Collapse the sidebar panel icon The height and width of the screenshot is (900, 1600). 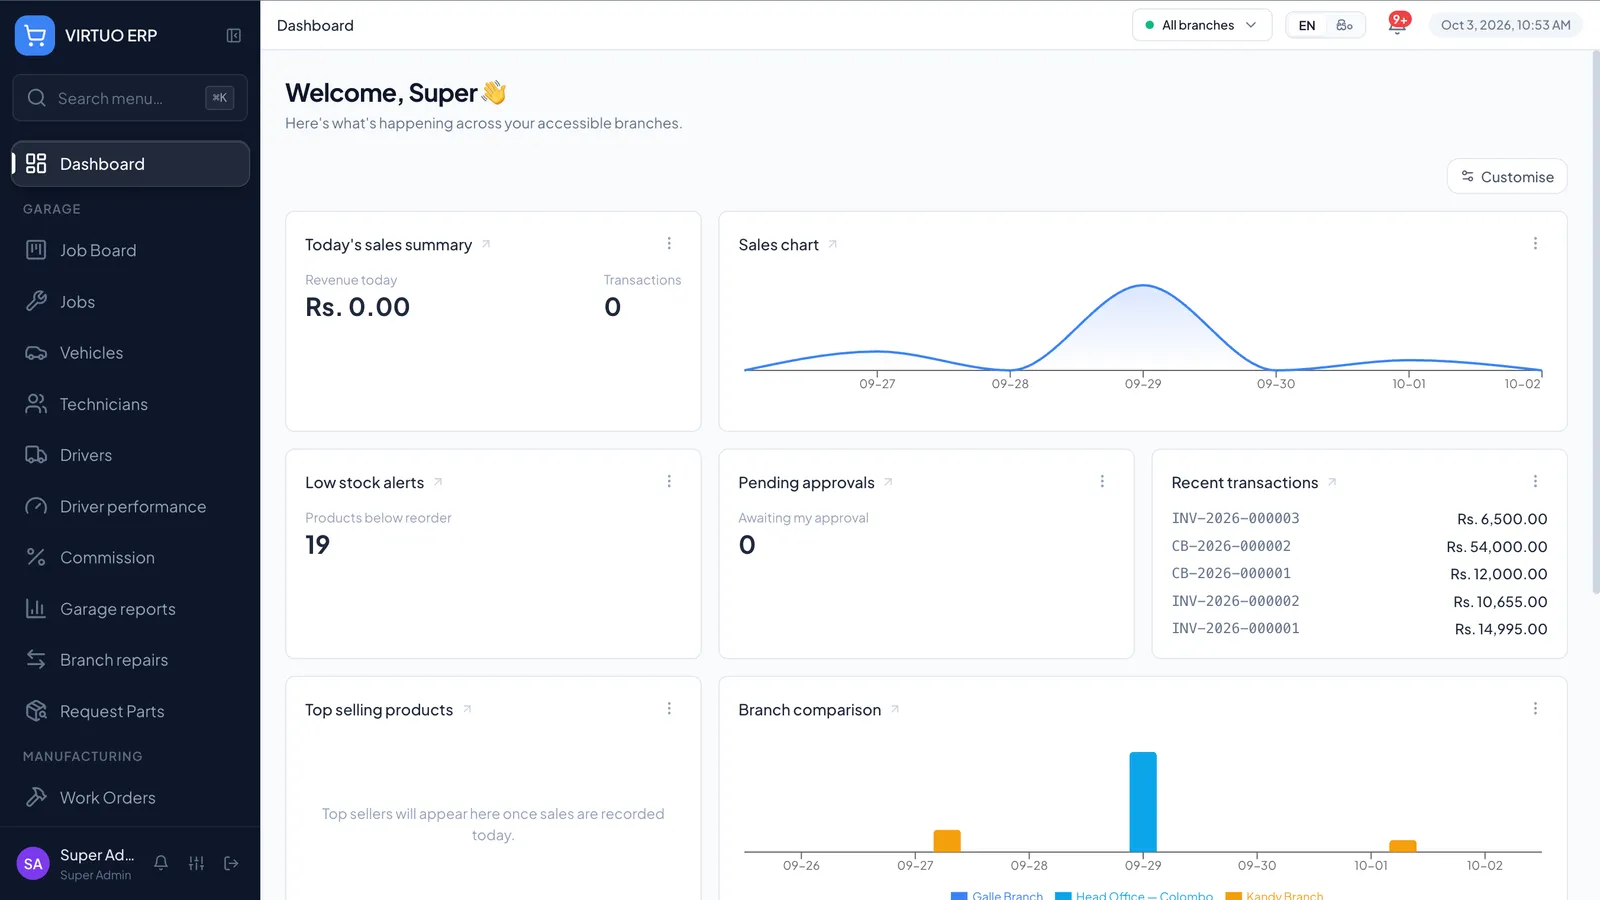pos(233,35)
